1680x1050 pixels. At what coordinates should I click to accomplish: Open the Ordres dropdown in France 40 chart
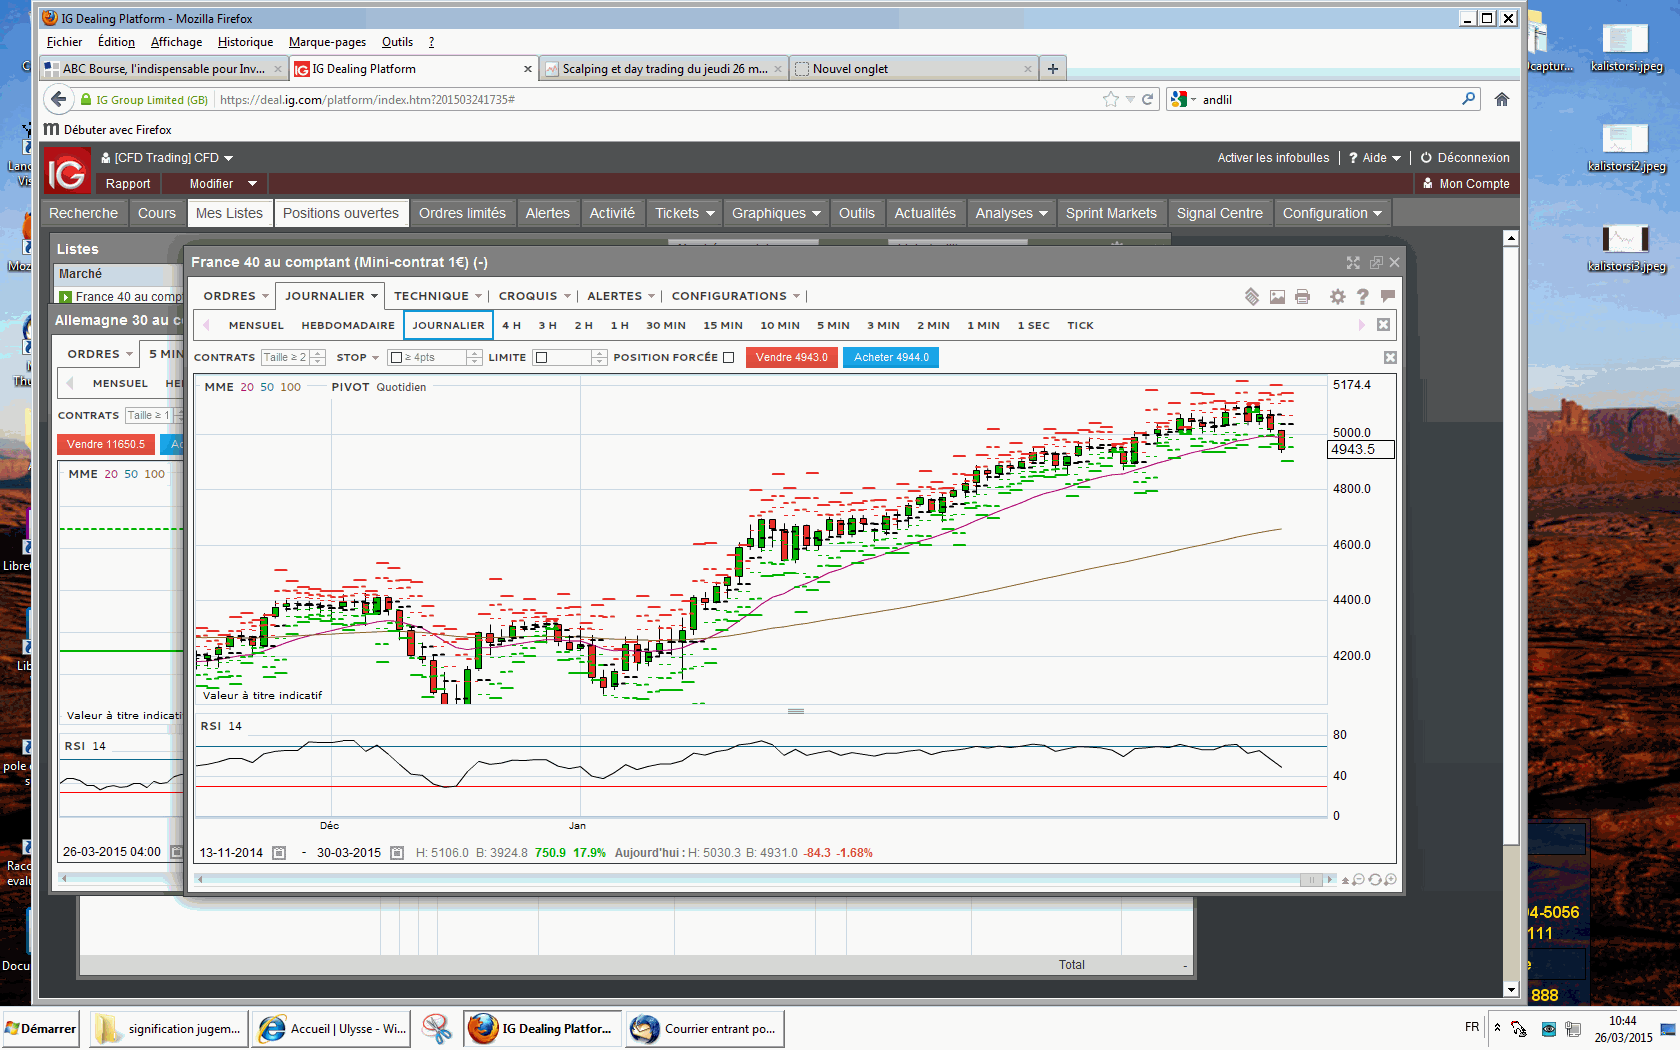(x=236, y=296)
